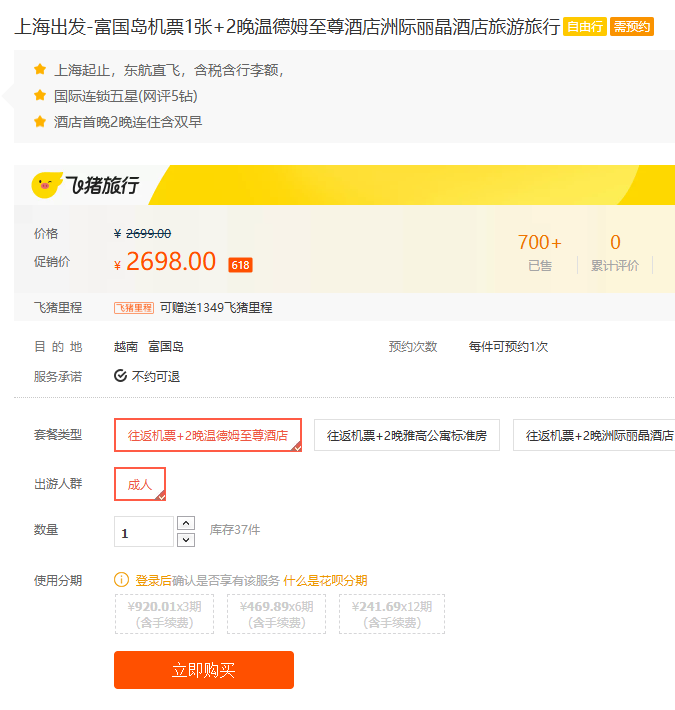Screen dimensions: 675x710
Task: Click the product title text
Action: point(287,27)
